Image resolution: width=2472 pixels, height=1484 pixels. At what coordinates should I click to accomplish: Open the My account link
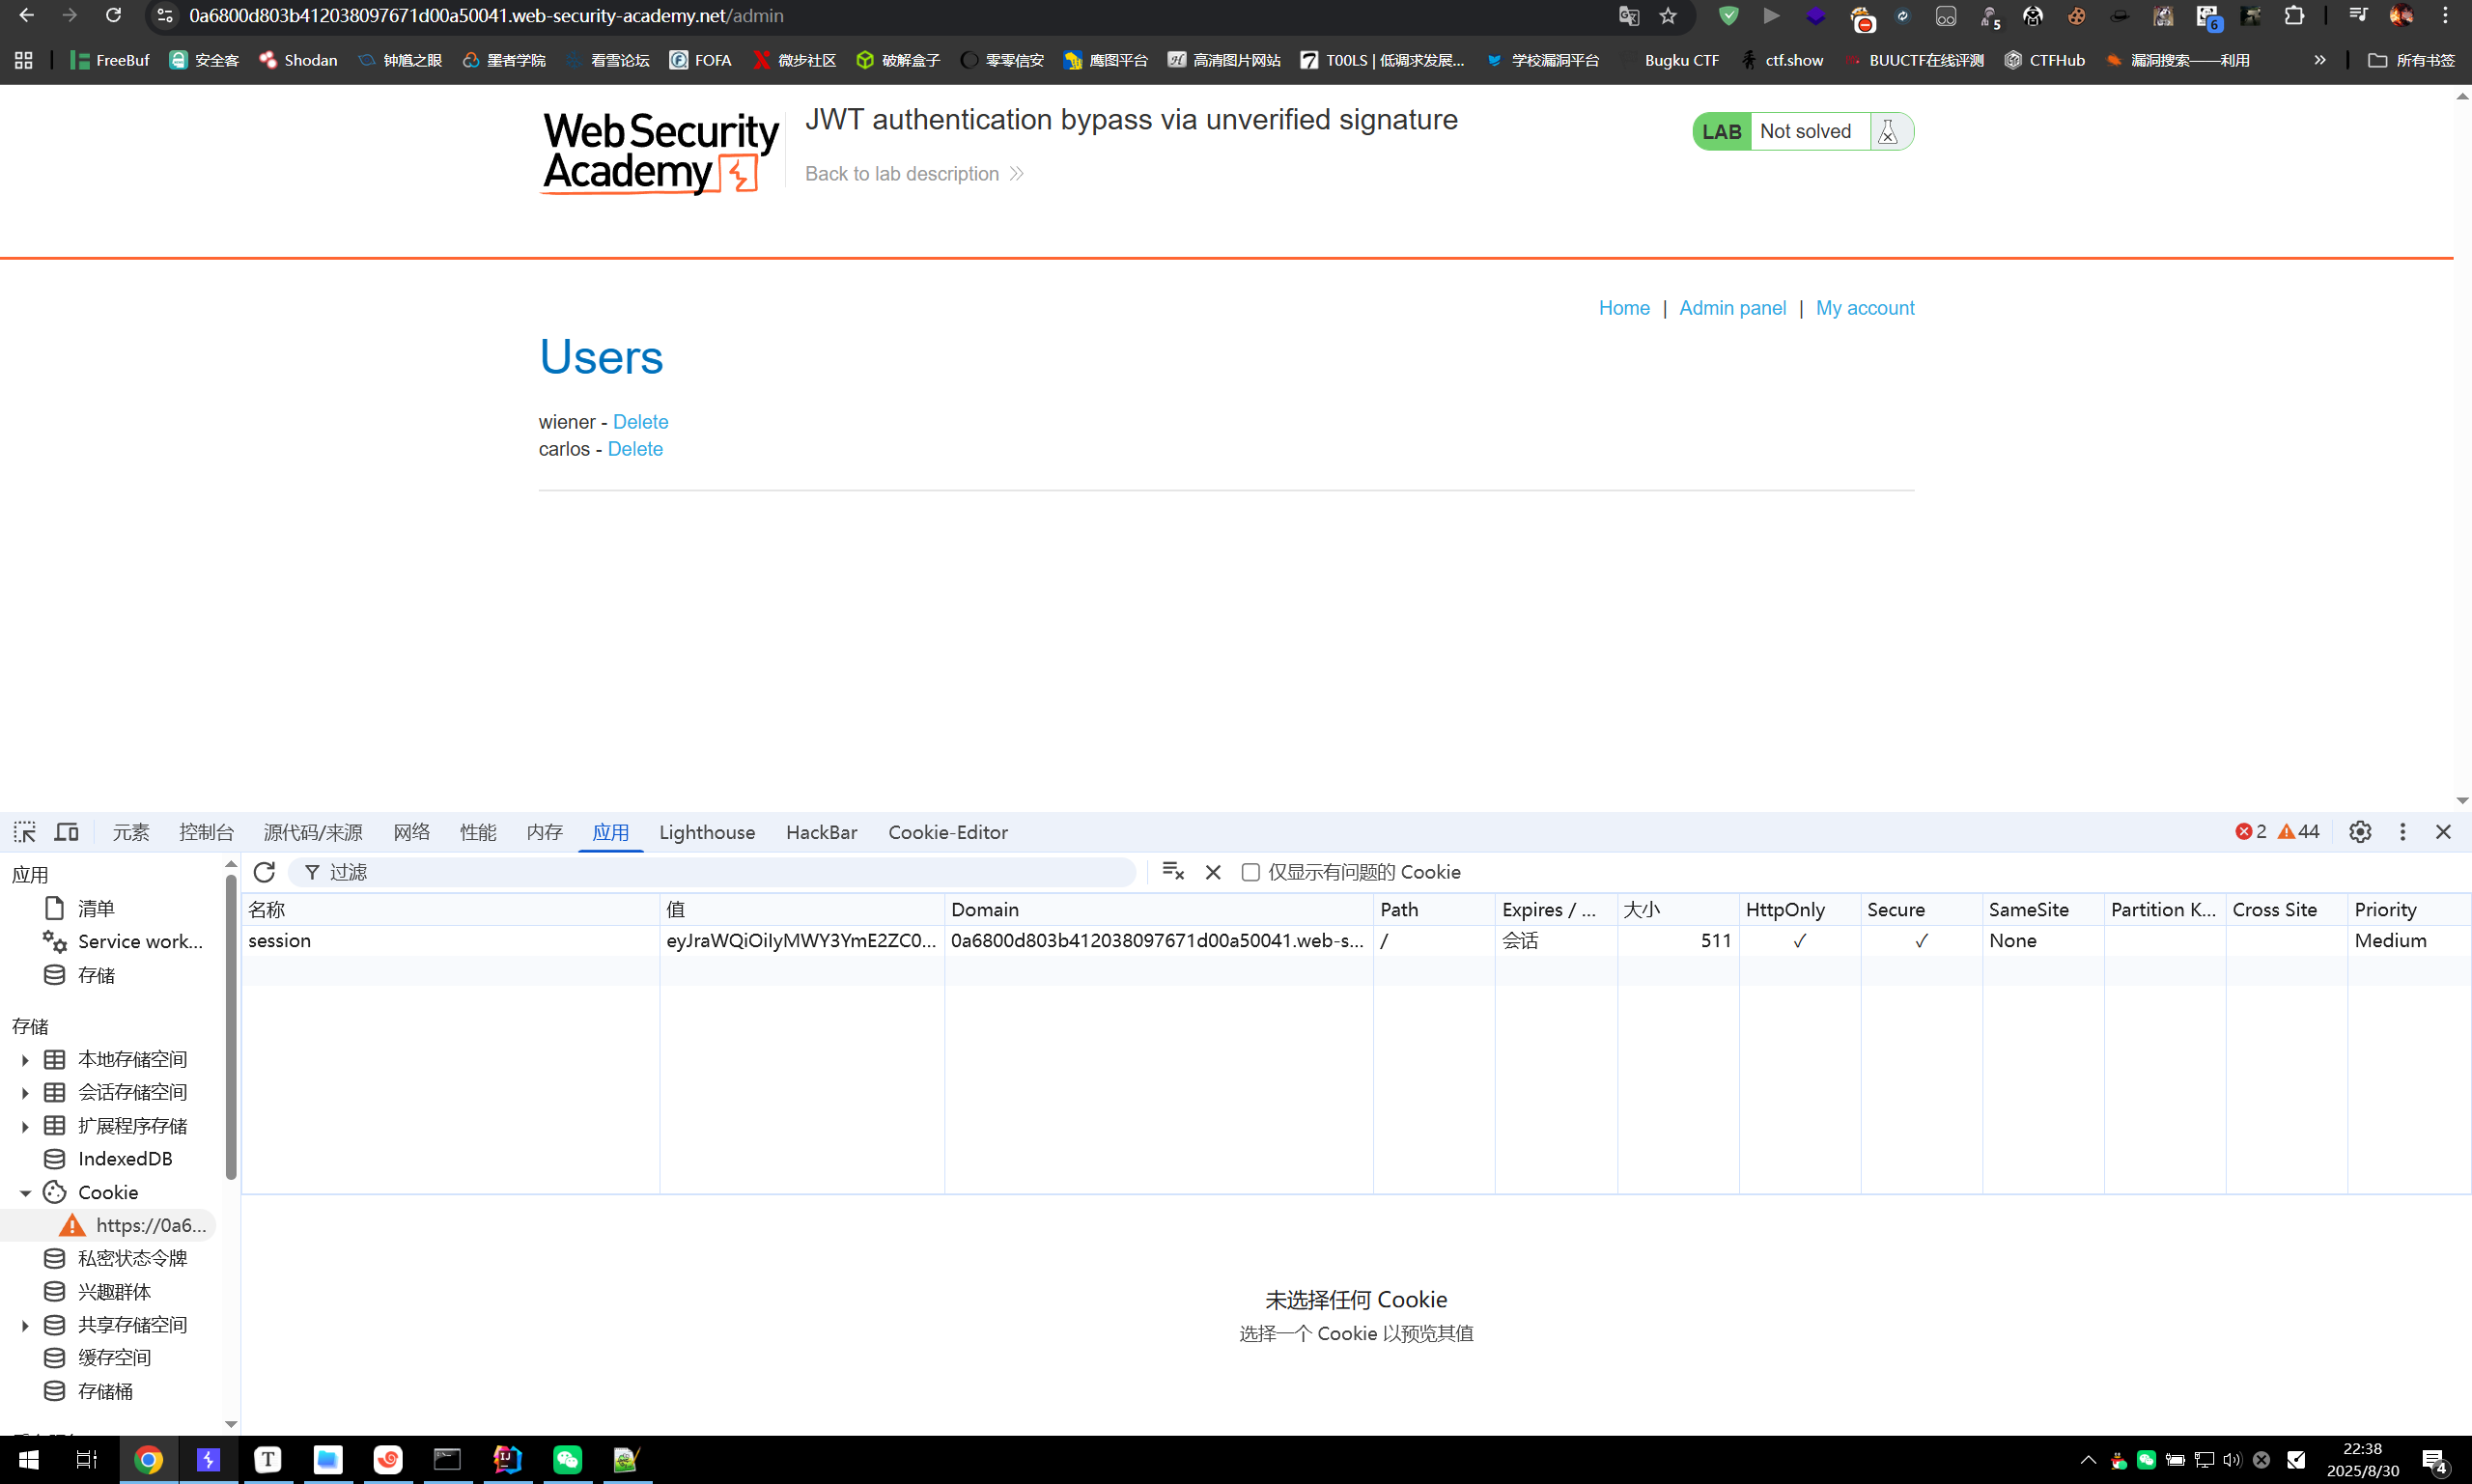tap(1864, 308)
